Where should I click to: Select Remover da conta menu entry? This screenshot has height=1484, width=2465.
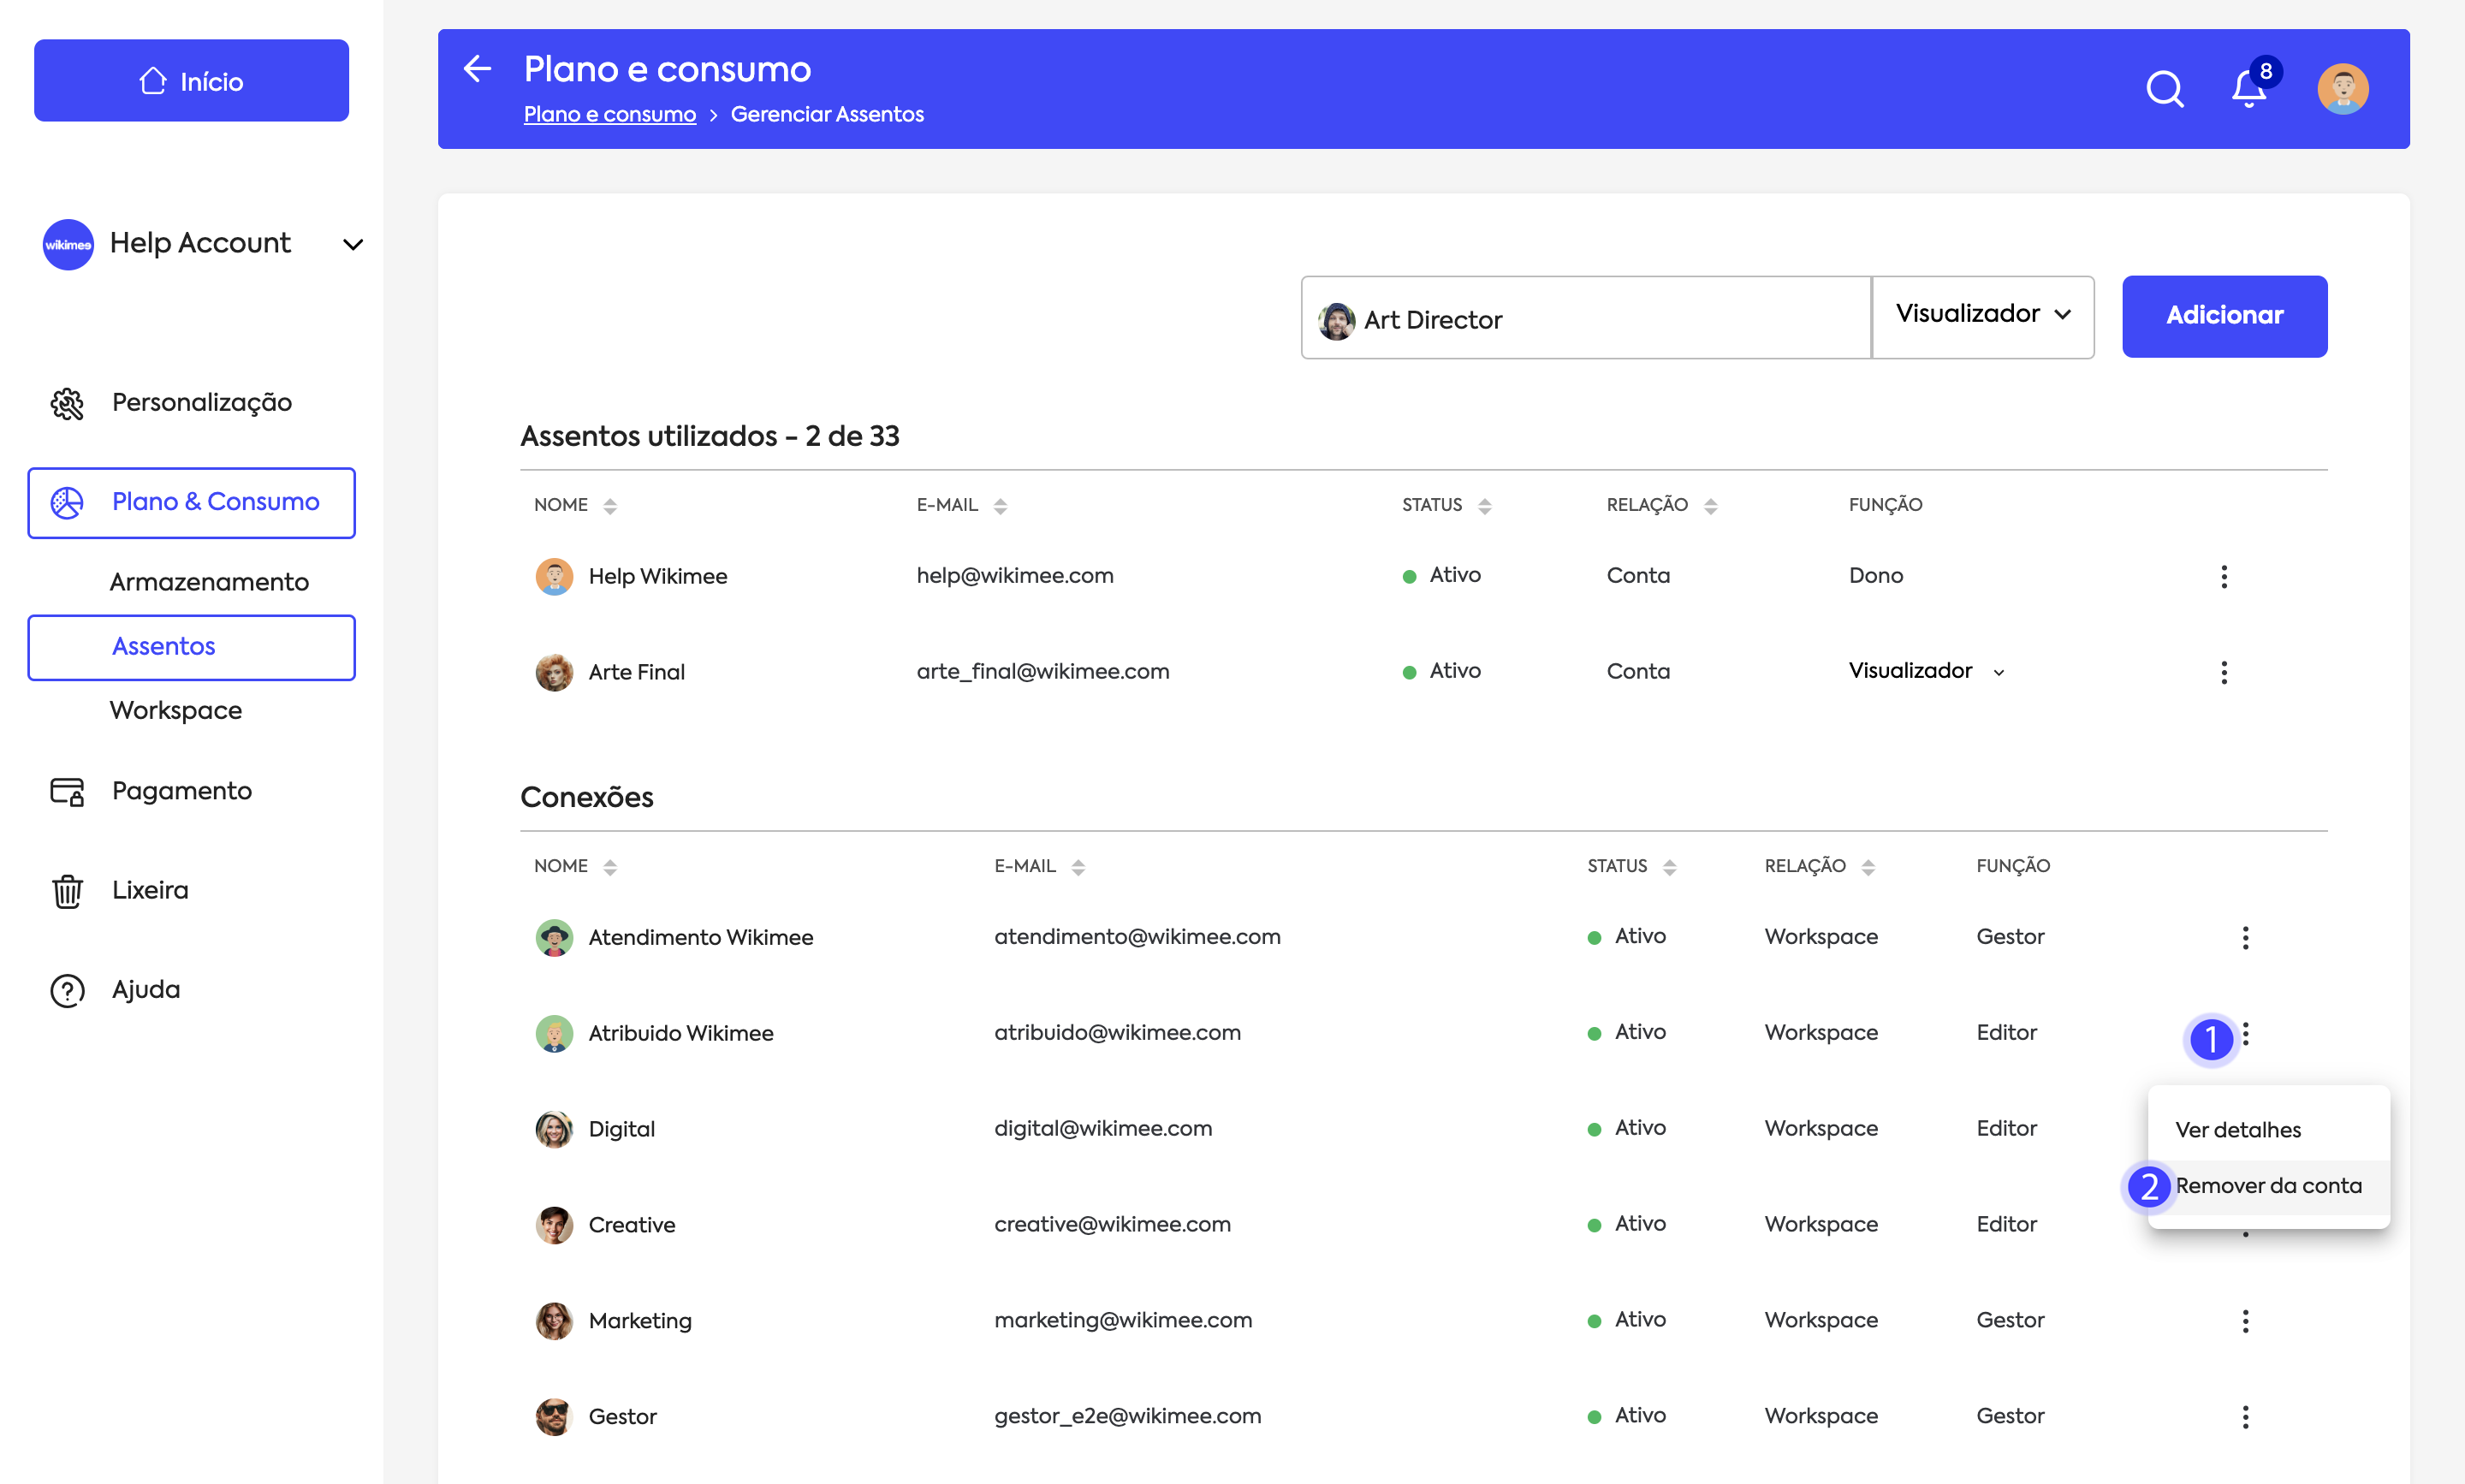pos(2268,1186)
